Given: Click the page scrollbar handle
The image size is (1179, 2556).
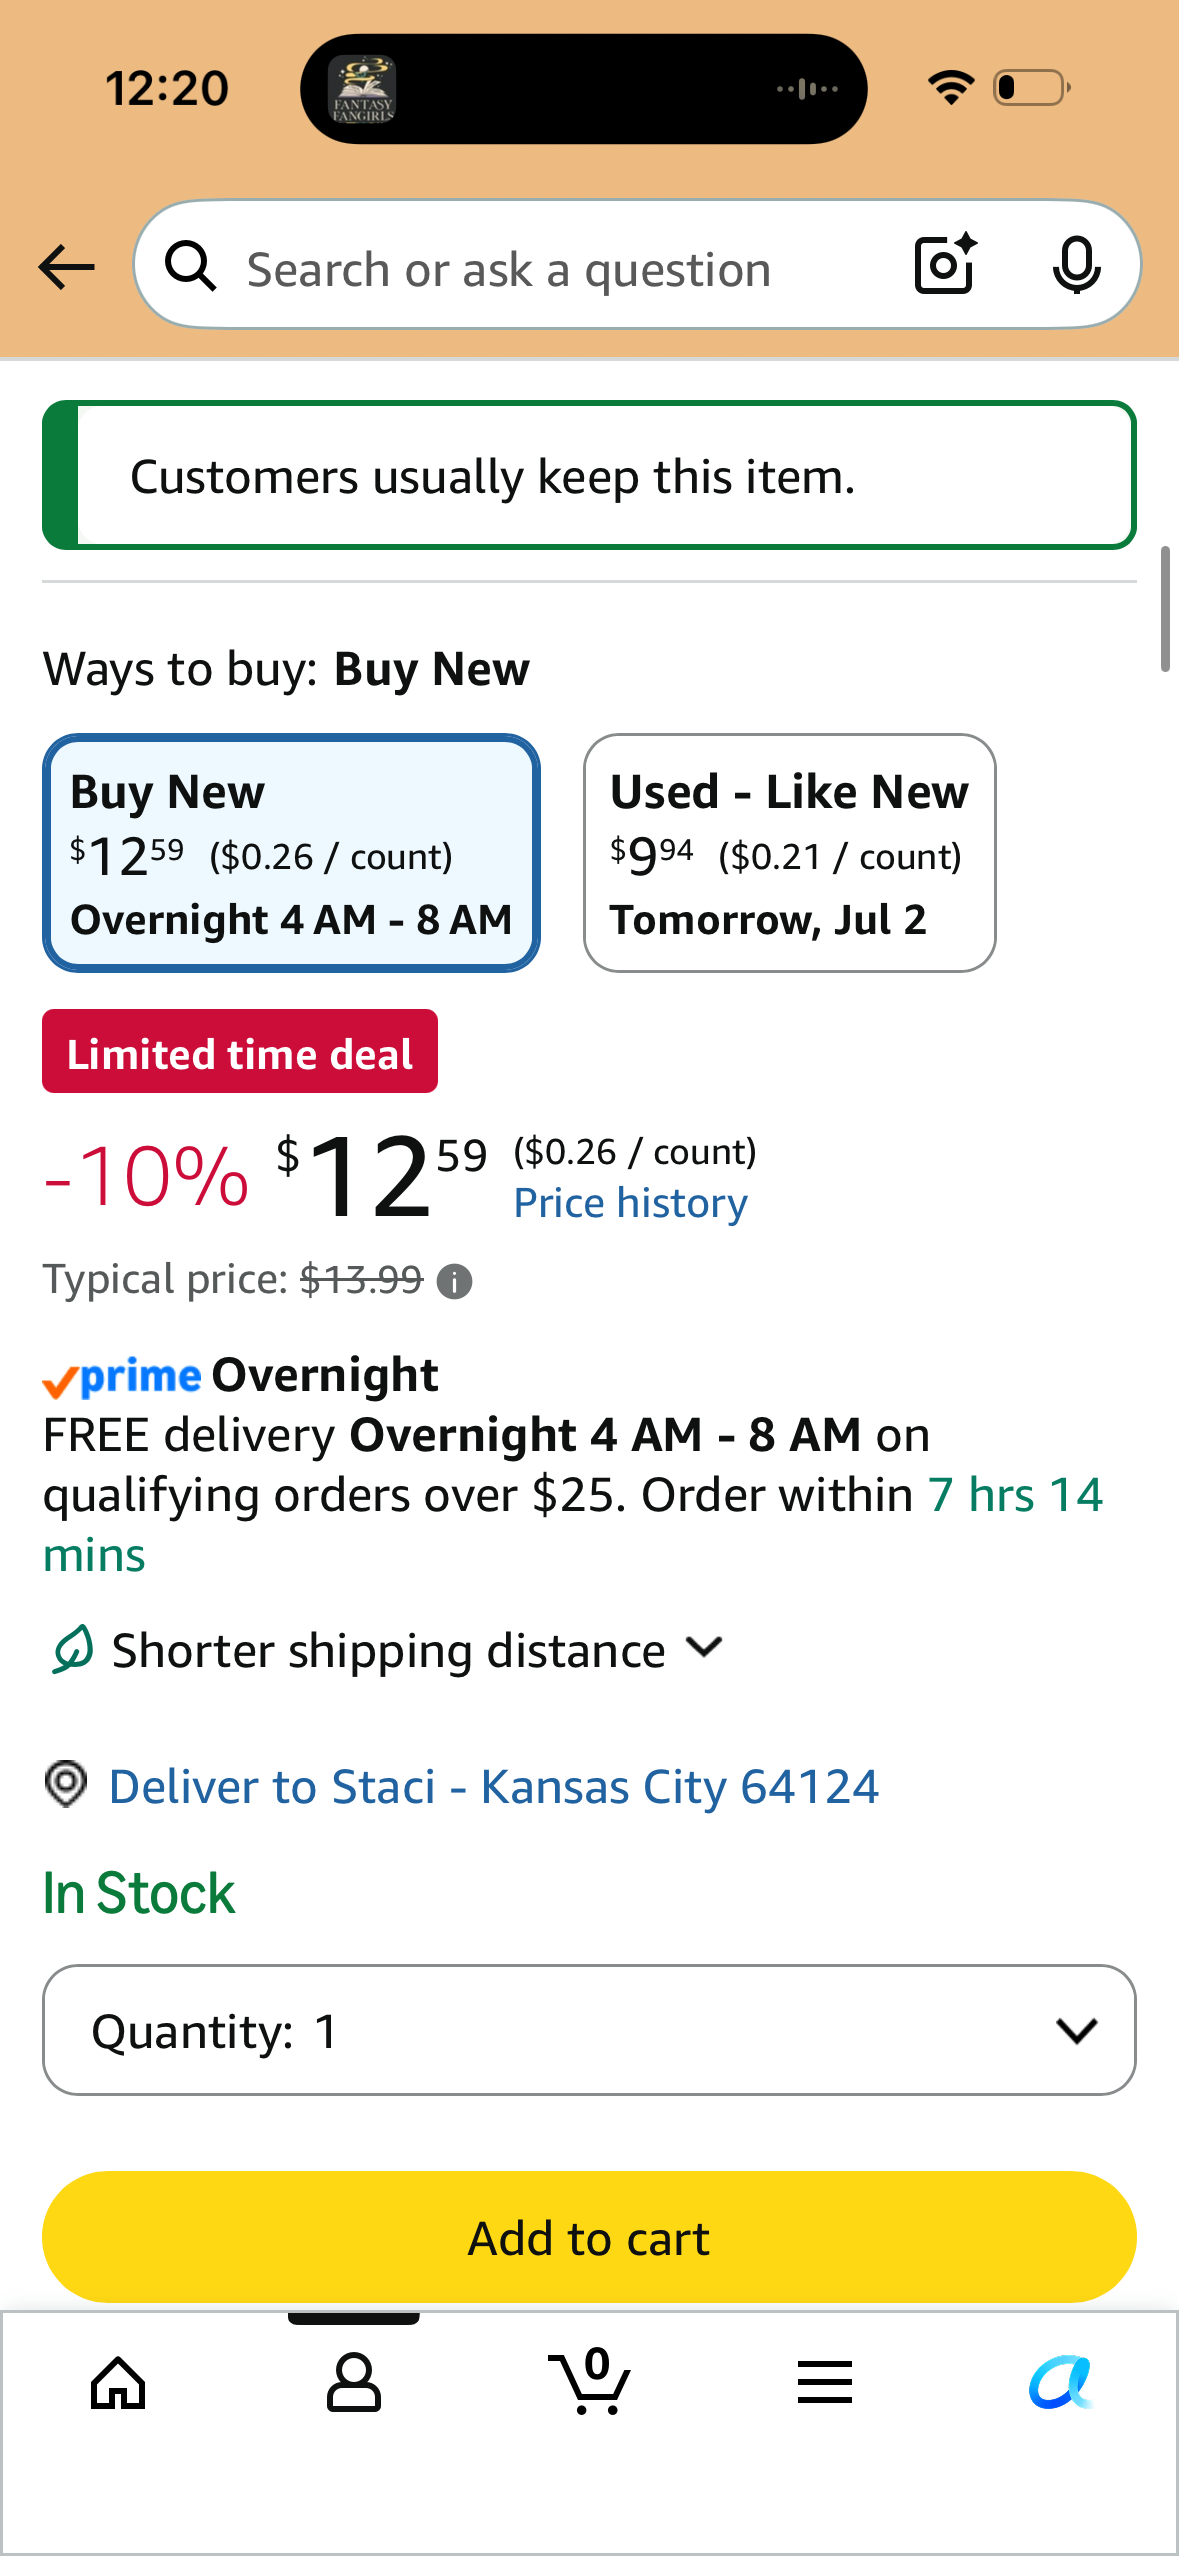Looking at the screenshot, I should click(x=1165, y=609).
